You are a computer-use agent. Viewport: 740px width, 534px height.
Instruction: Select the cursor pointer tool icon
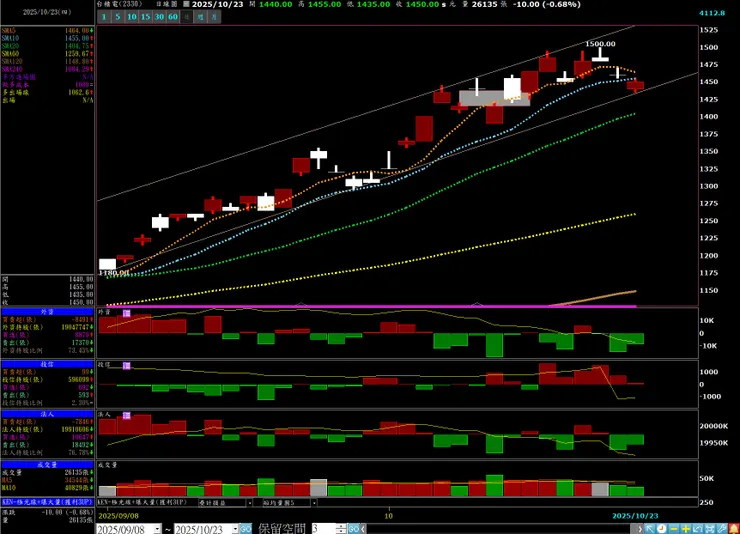click(649, 529)
